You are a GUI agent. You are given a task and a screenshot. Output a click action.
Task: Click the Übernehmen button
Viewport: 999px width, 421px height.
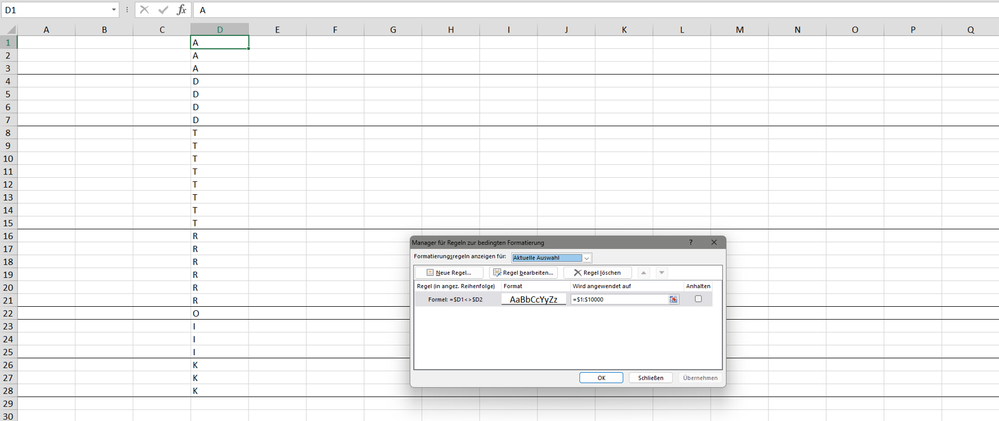701,378
